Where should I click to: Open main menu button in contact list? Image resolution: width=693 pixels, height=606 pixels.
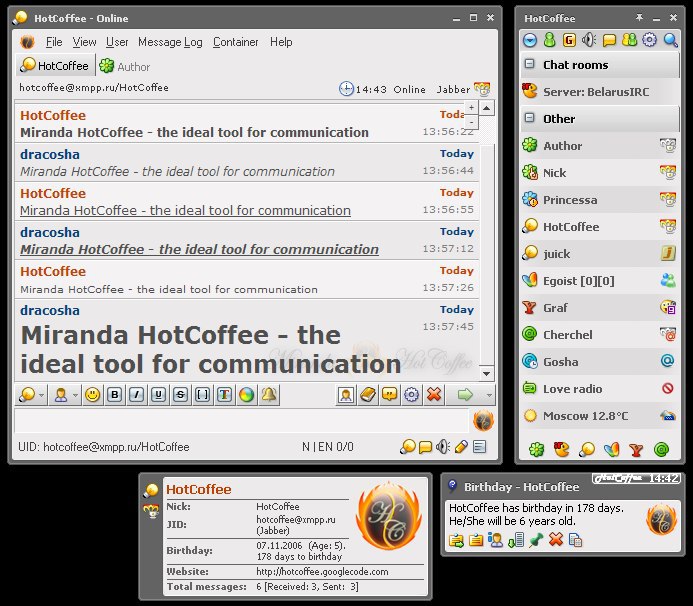click(530, 40)
